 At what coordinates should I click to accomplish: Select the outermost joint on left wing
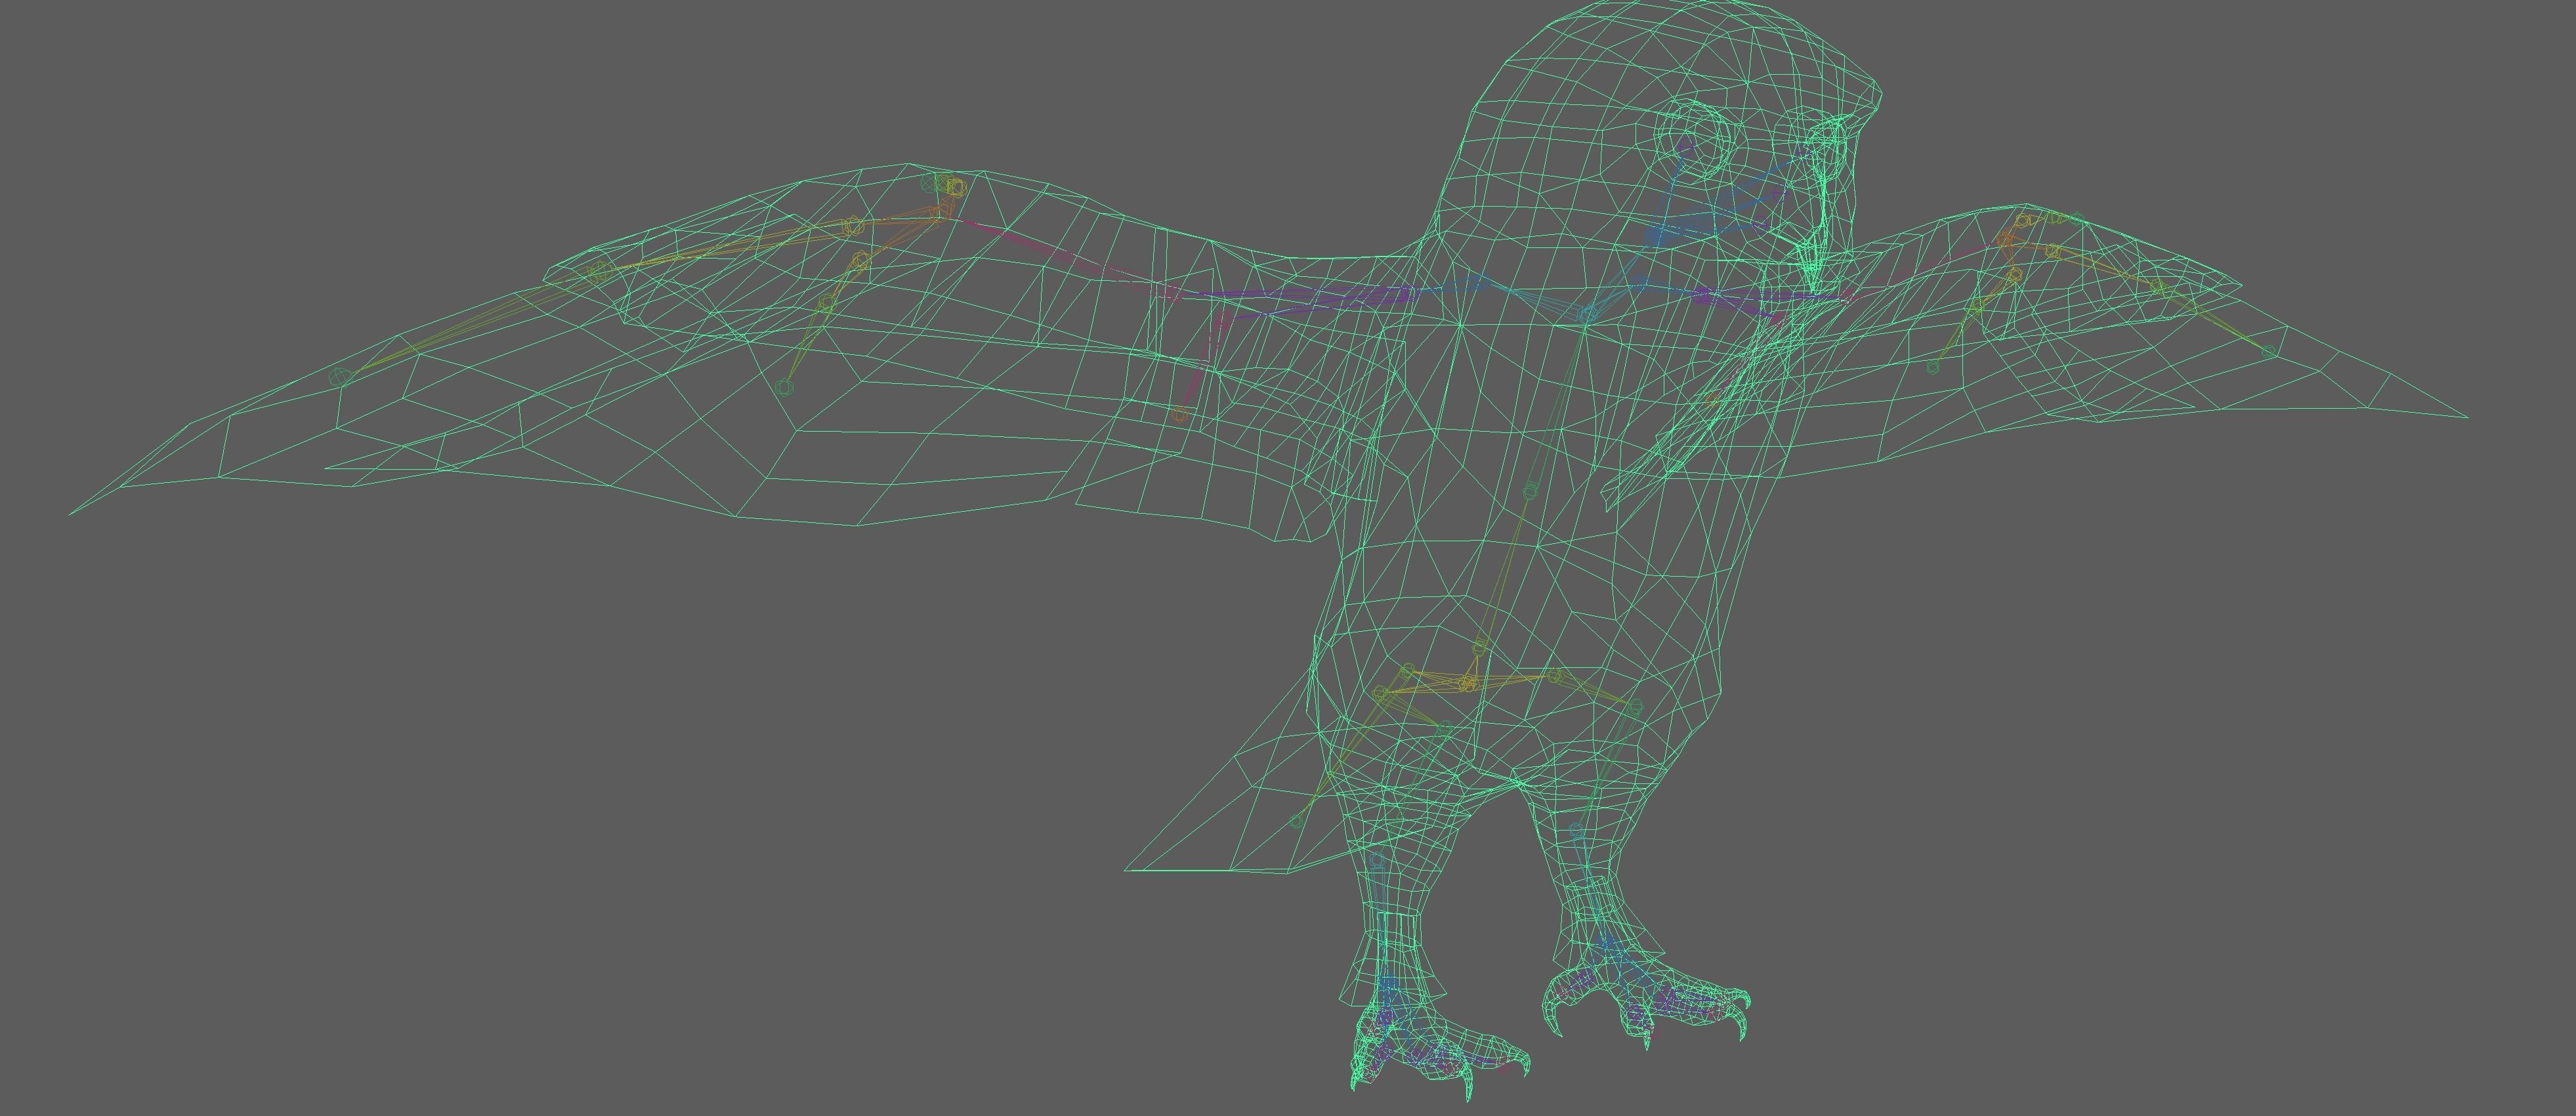pos(340,377)
